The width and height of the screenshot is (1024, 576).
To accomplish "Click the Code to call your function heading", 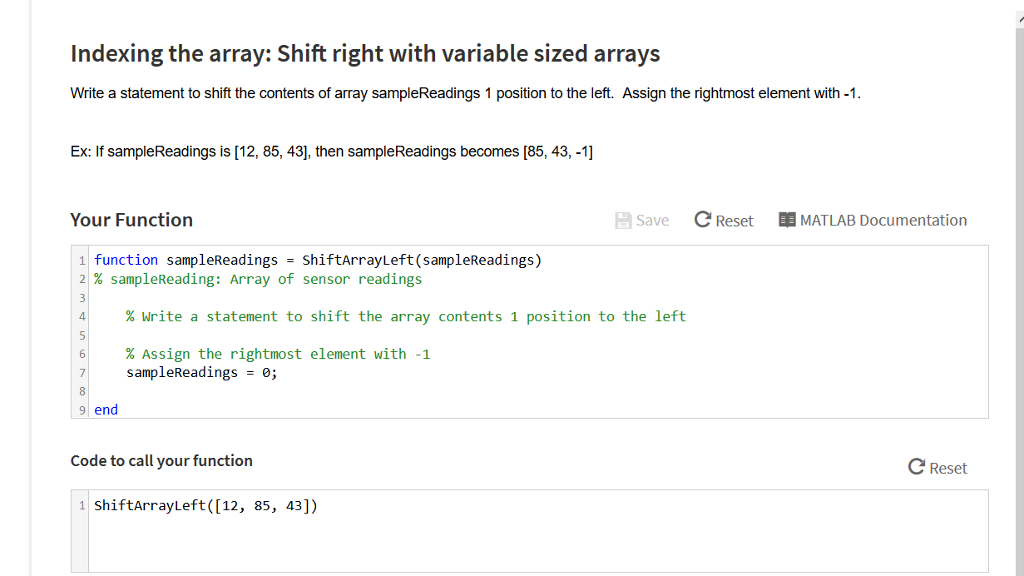I will point(161,461).
